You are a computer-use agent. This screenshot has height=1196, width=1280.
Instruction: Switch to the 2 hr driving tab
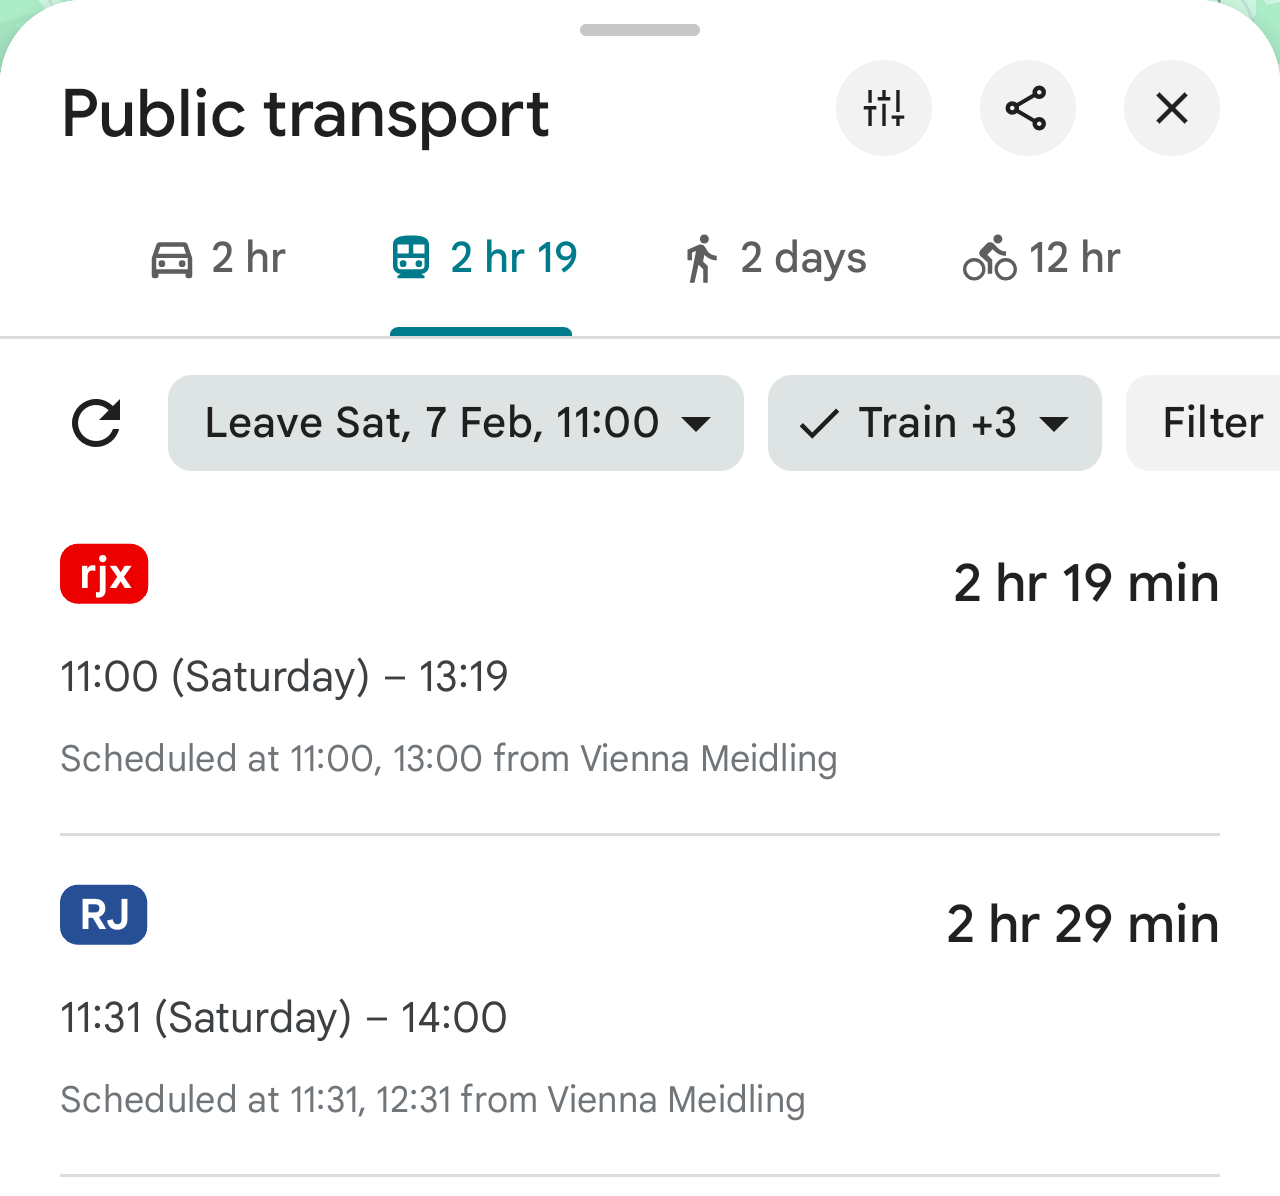(x=219, y=257)
